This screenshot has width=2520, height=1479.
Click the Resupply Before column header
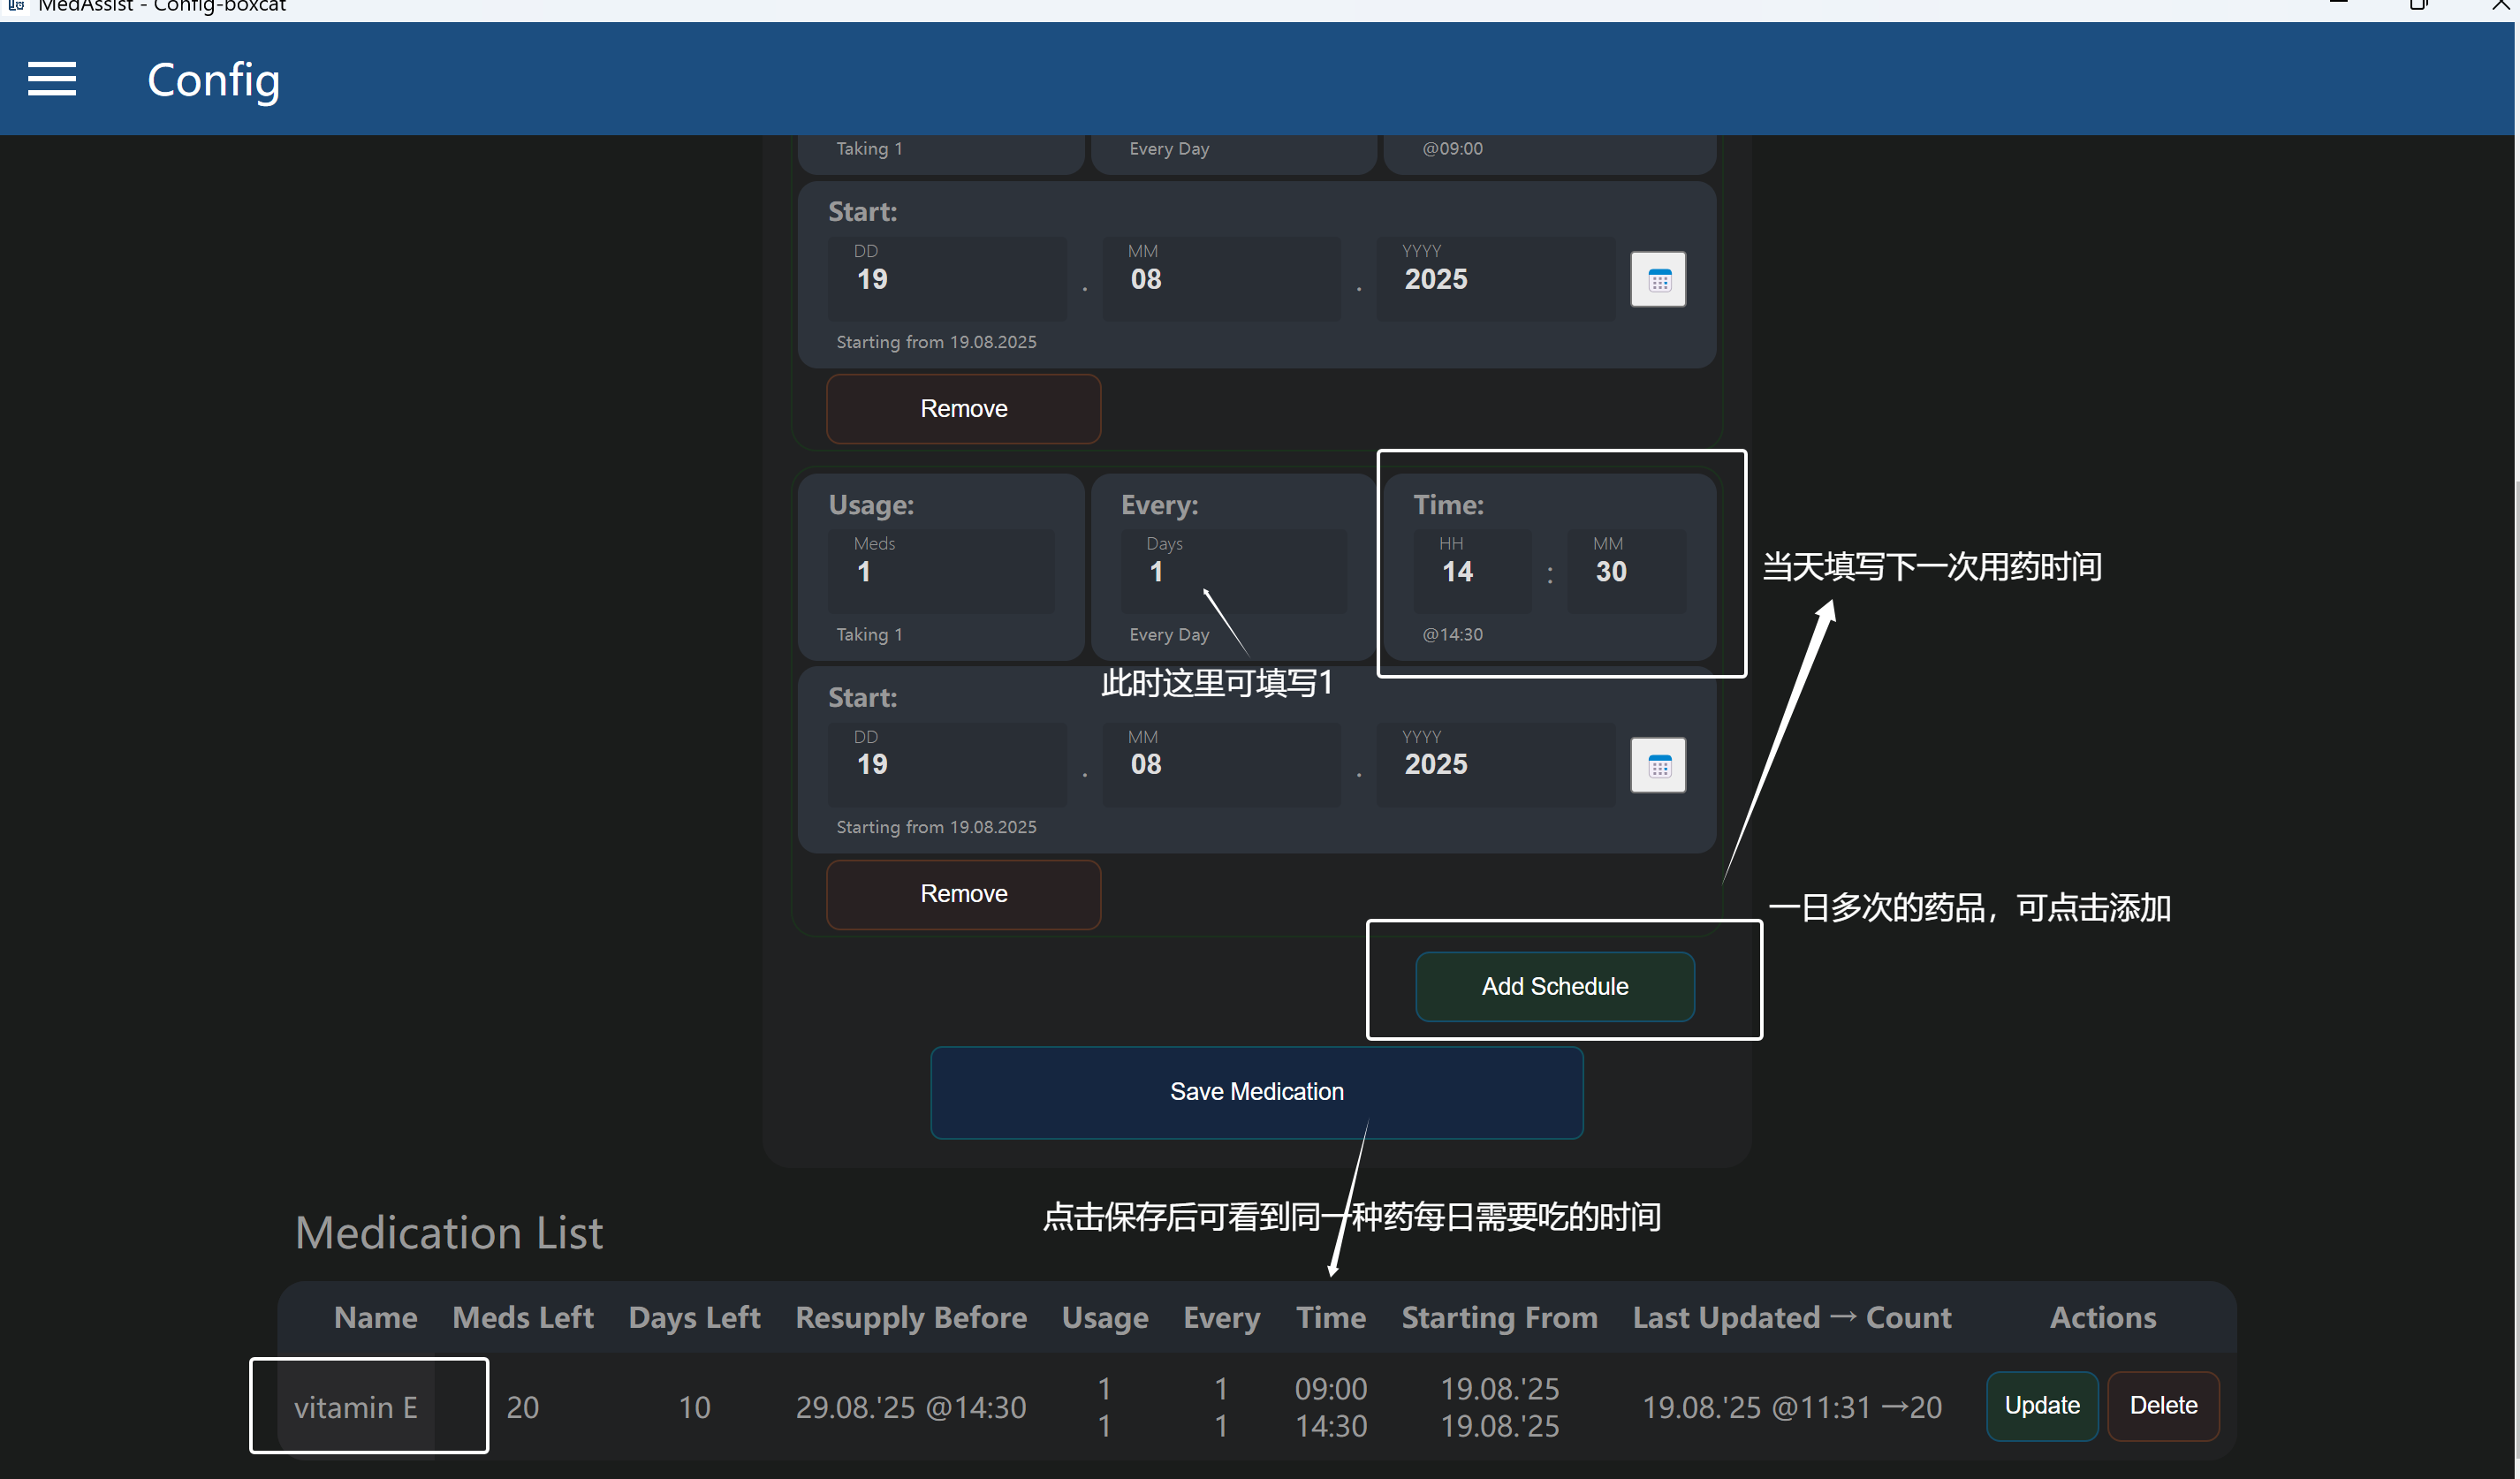point(911,1317)
